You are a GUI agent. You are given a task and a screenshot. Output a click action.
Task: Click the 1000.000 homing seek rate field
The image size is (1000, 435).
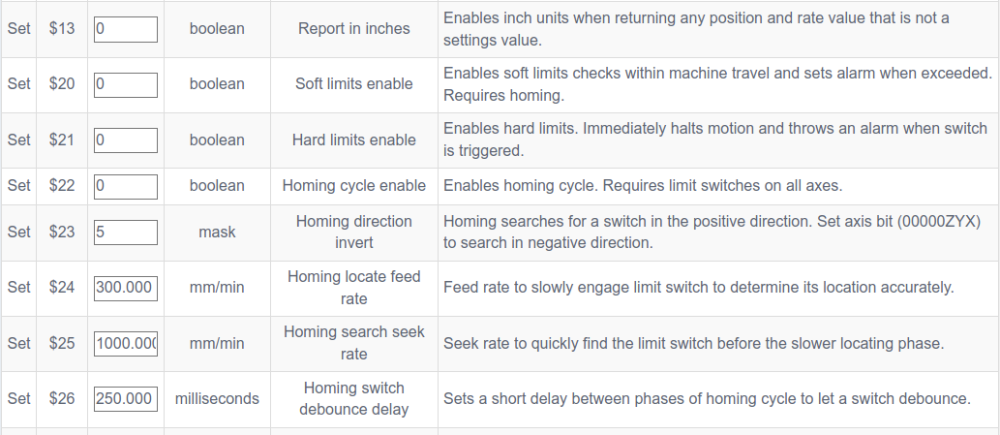pos(126,343)
